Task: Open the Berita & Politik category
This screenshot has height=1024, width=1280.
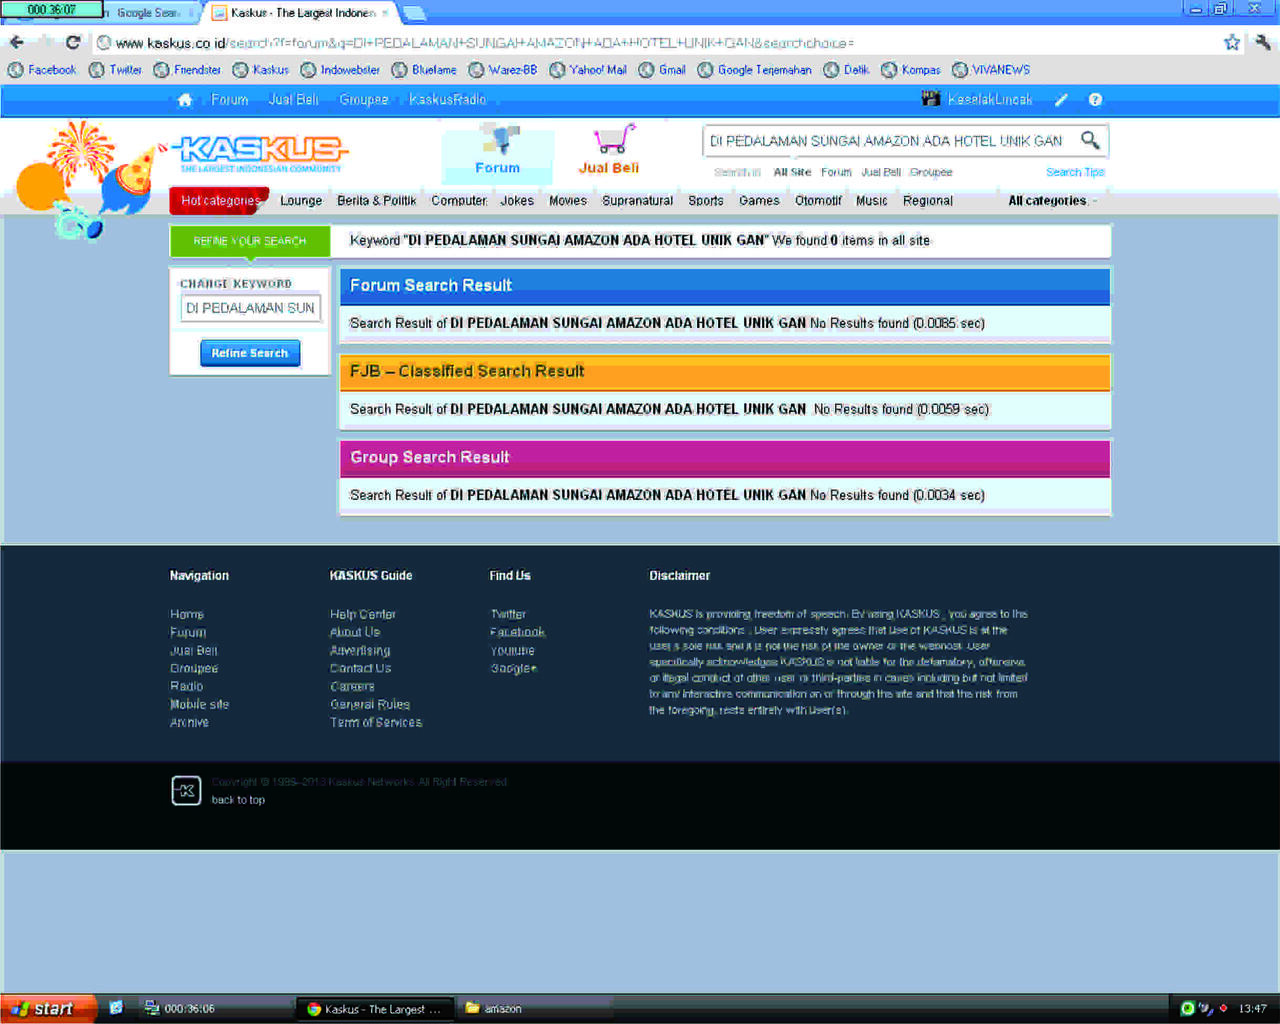Action: click(x=376, y=201)
